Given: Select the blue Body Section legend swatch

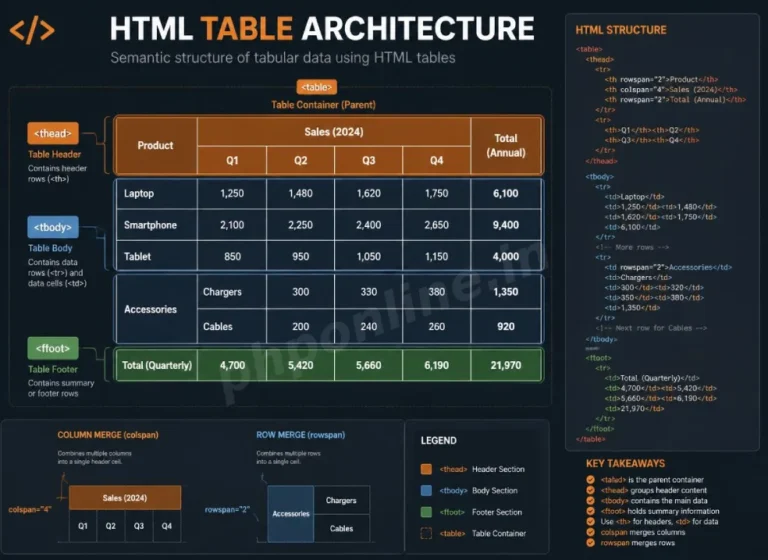Looking at the screenshot, I should coord(426,490).
